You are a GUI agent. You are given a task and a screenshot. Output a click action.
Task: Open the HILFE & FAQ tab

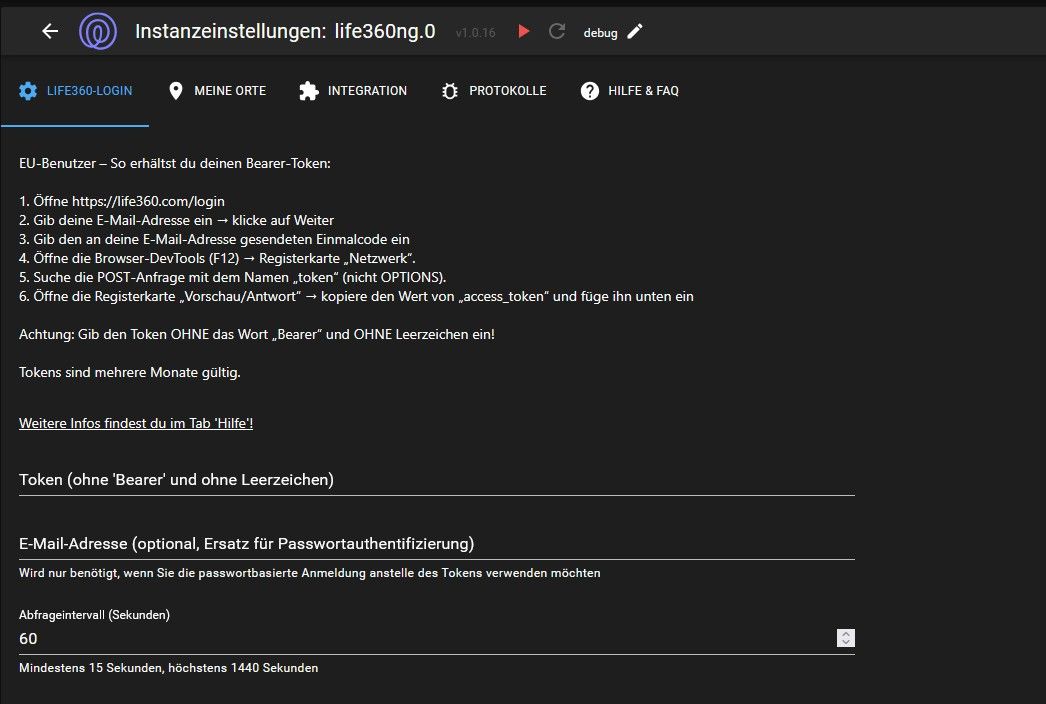point(630,91)
